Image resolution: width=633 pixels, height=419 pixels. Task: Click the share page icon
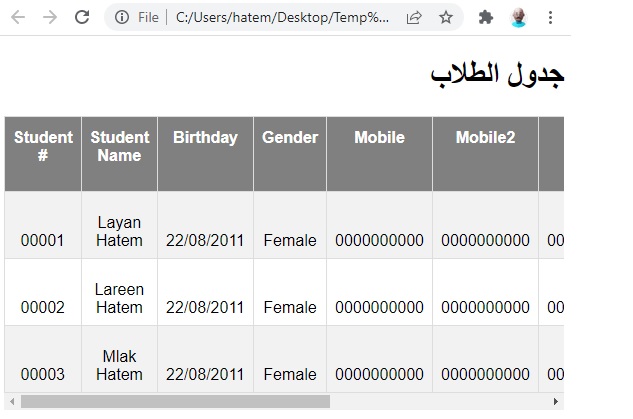(414, 17)
